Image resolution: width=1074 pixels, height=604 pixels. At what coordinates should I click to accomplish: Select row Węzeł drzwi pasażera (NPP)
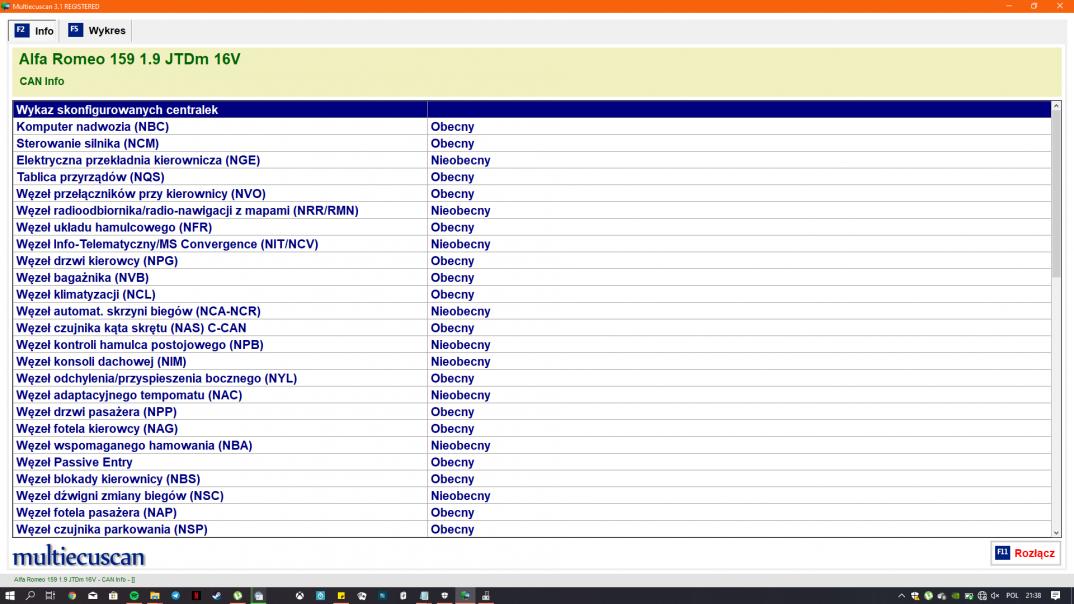pyautogui.click(x=532, y=412)
